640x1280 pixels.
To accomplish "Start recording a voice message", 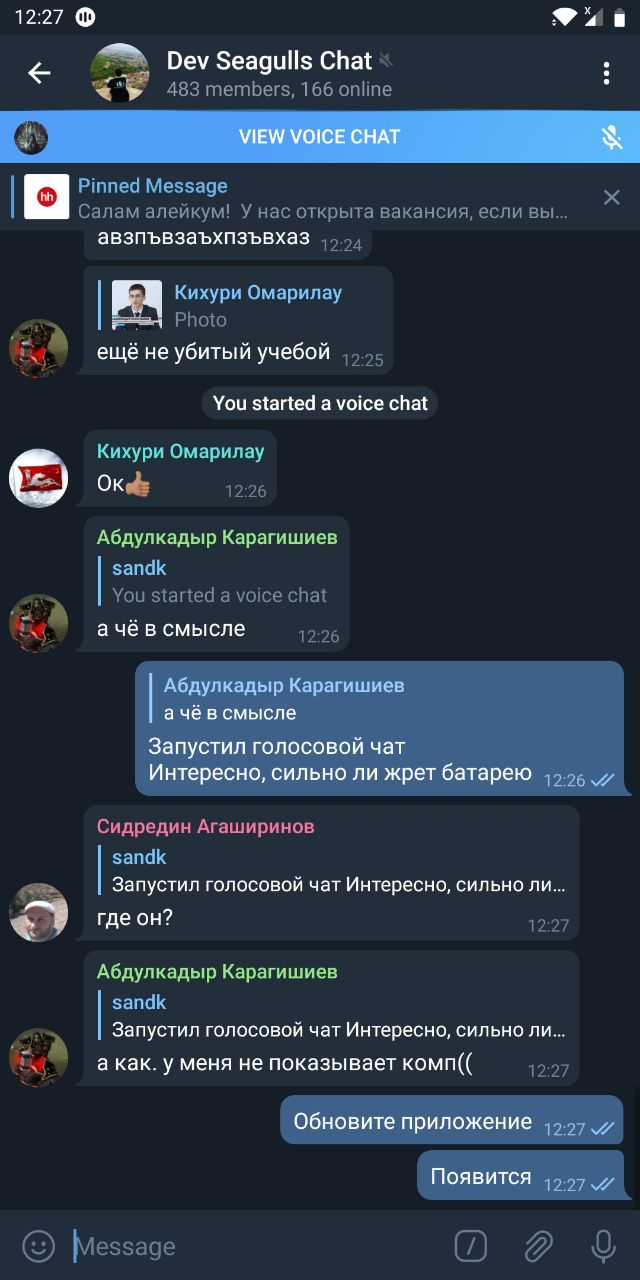I will click(603, 1246).
